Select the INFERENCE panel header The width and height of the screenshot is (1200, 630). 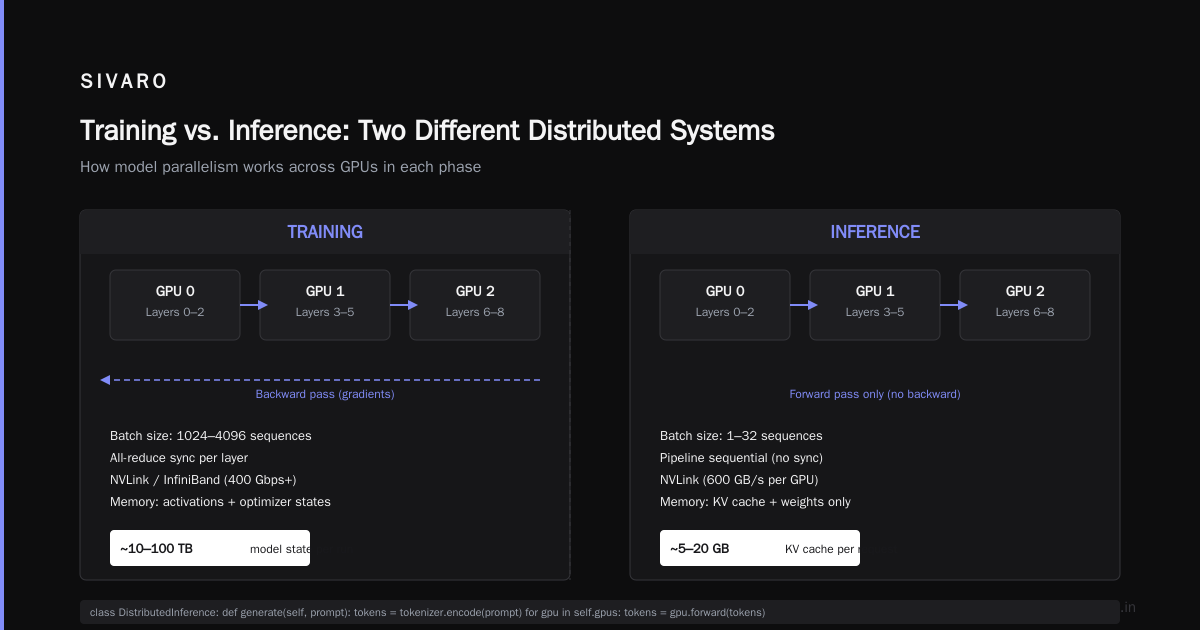[875, 232]
